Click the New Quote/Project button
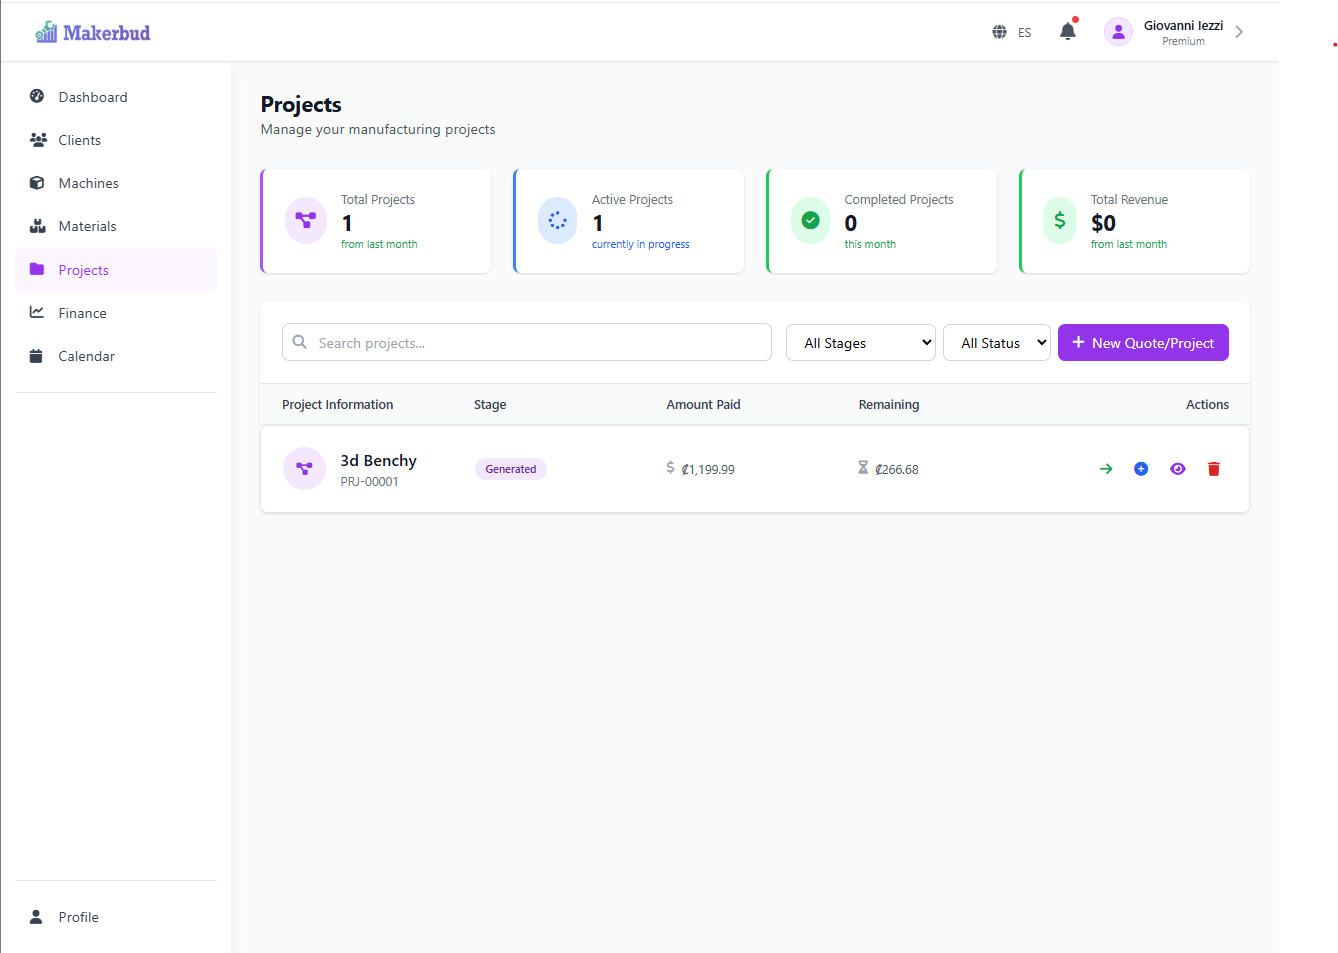The height and width of the screenshot is (953, 1338). 1143,343
